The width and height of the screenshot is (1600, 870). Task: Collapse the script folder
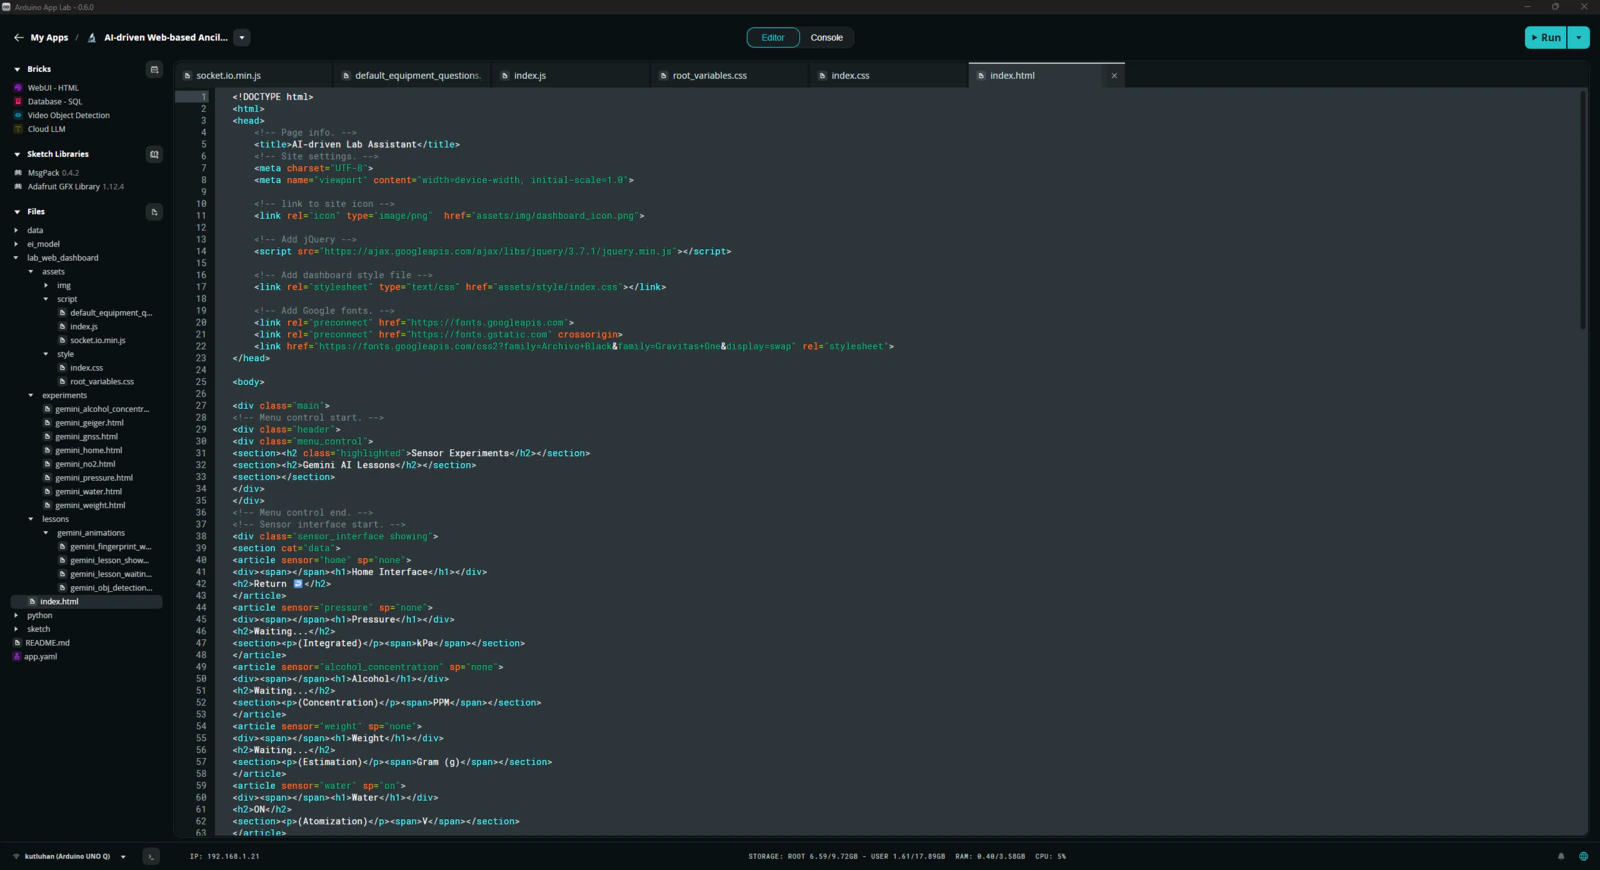(46, 299)
